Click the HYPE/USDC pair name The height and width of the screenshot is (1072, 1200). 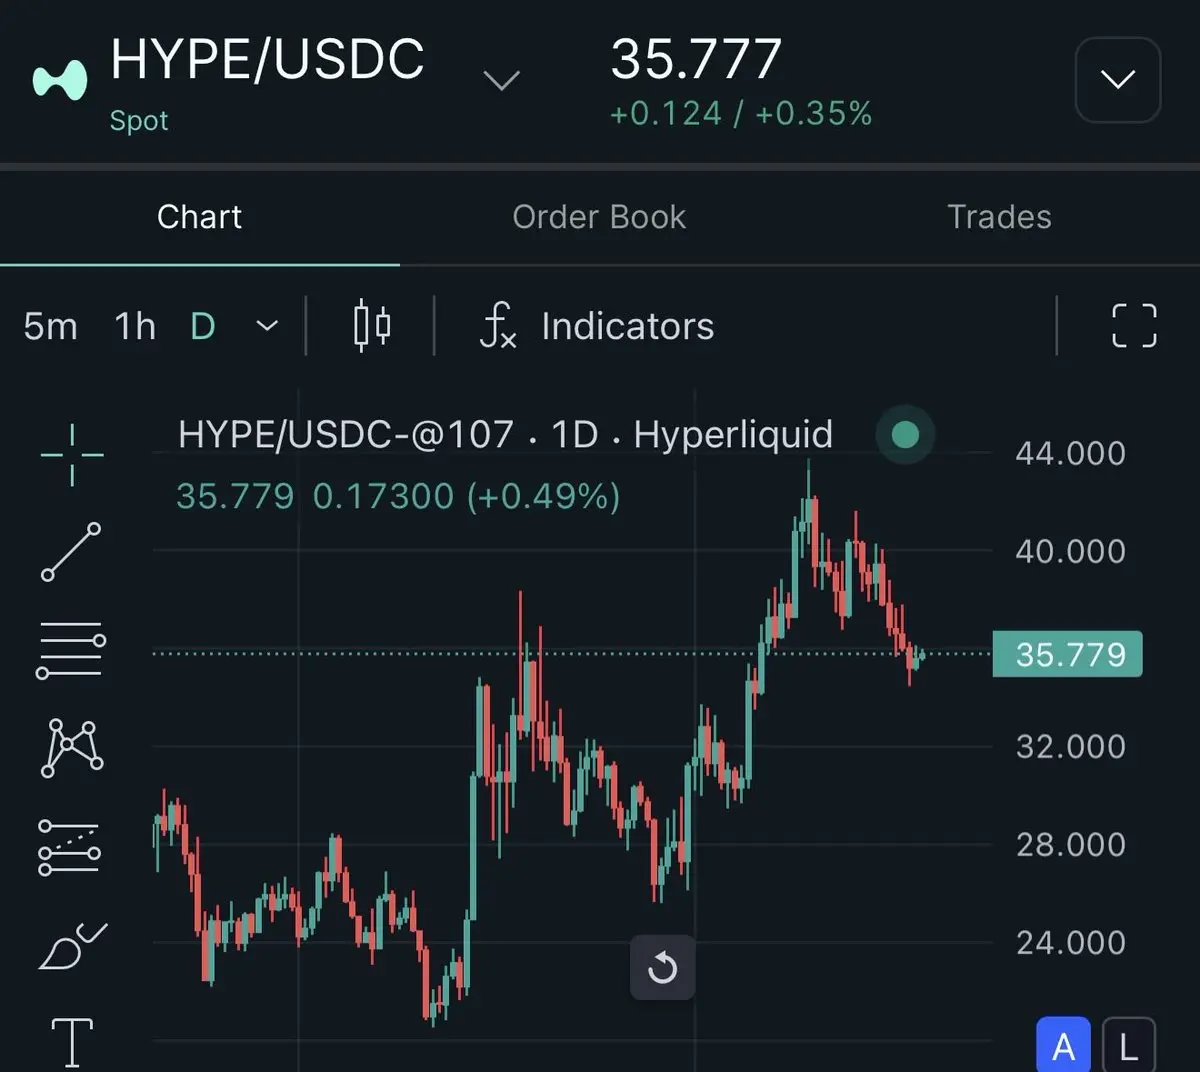click(x=267, y=59)
